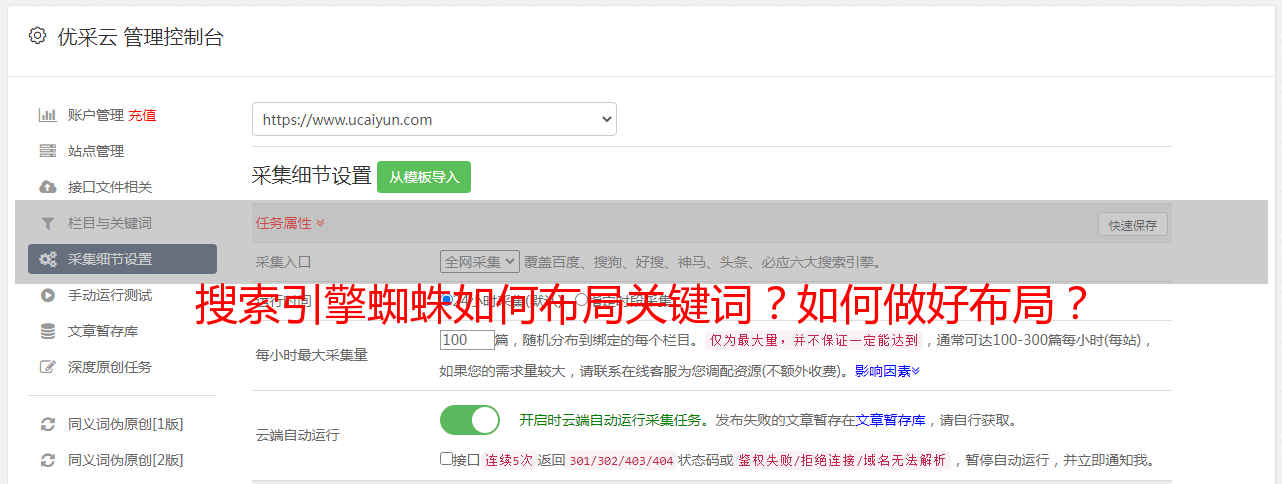Select the 24小时采集 radio button
The width and height of the screenshot is (1282, 484).
coord(447,299)
